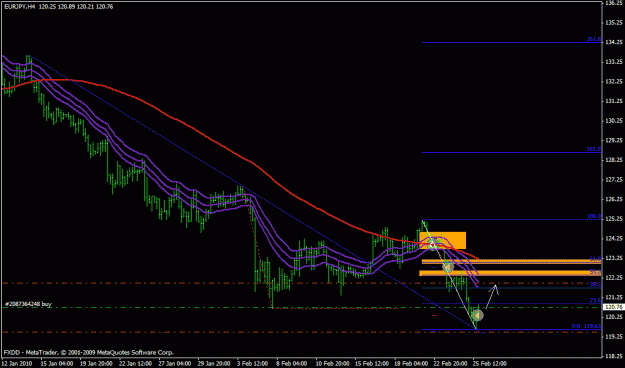This screenshot has height=368, width=625.
Task: Click the 119.25 price axis label
Action: click(614, 337)
